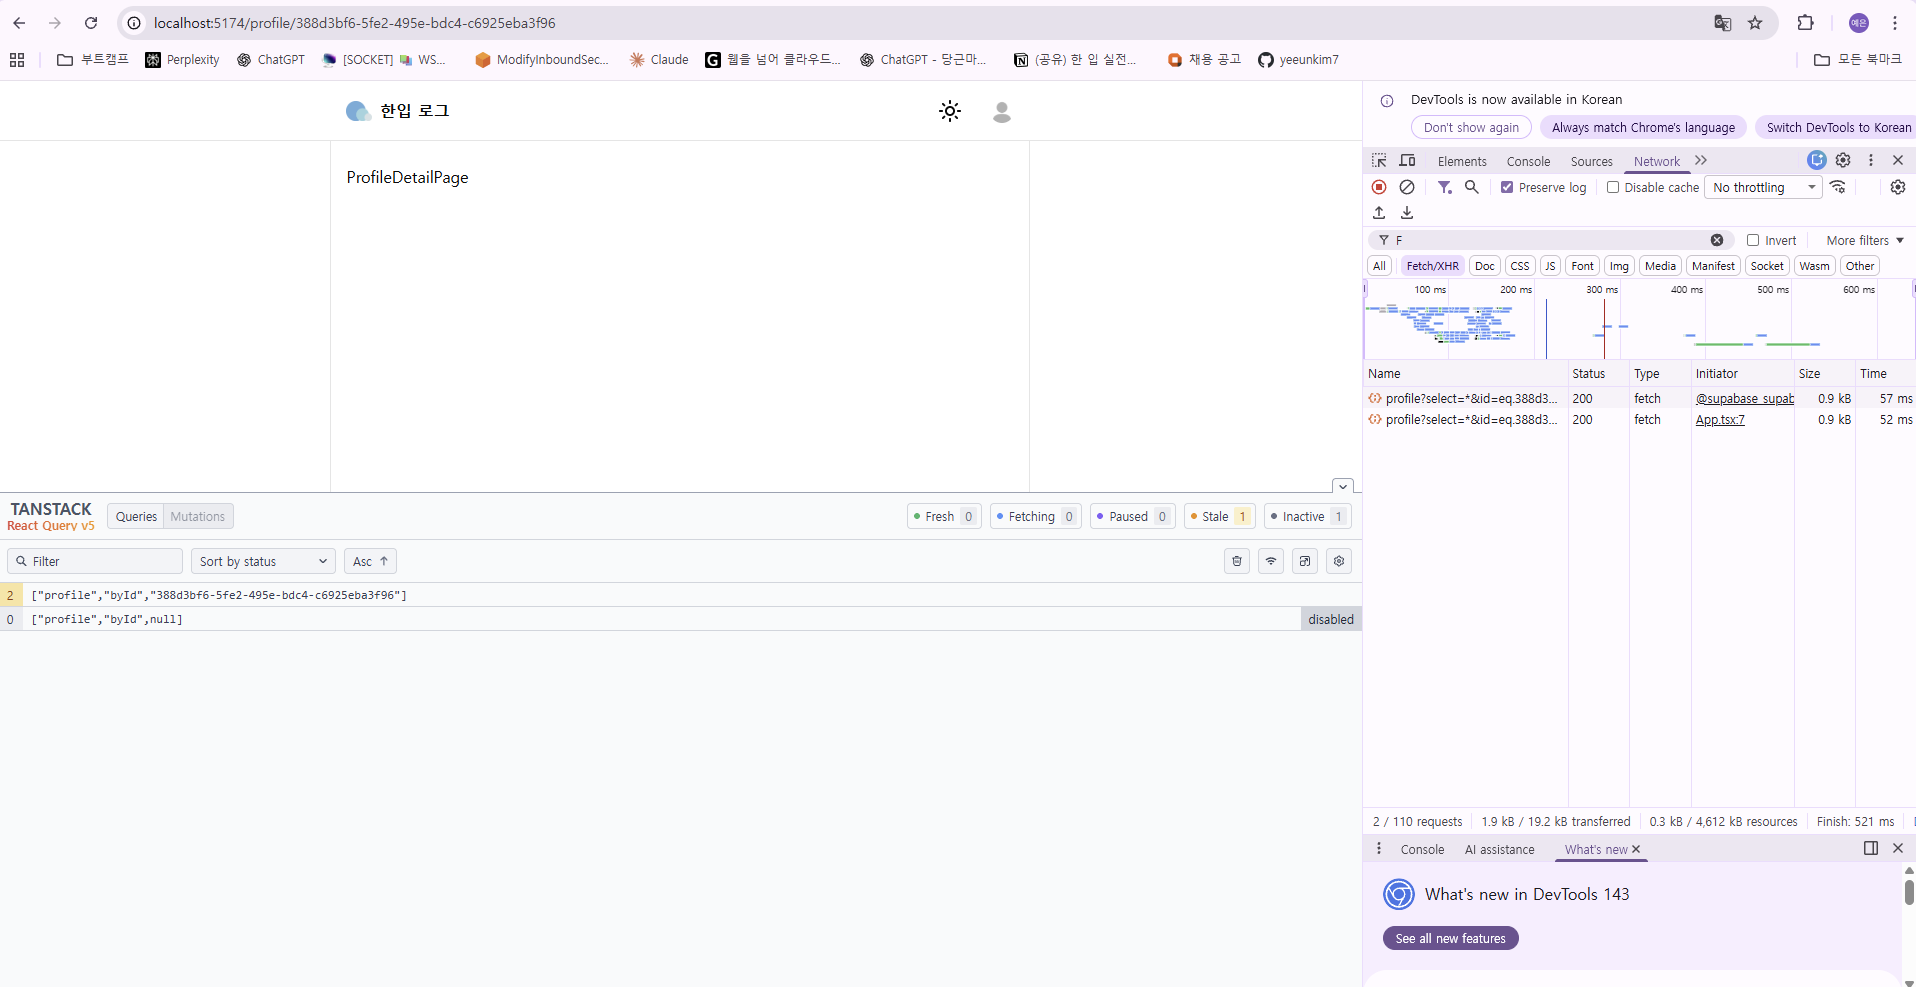1916x987 pixels.
Task: Toggle the JS request type filter
Action: [x=1550, y=266]
